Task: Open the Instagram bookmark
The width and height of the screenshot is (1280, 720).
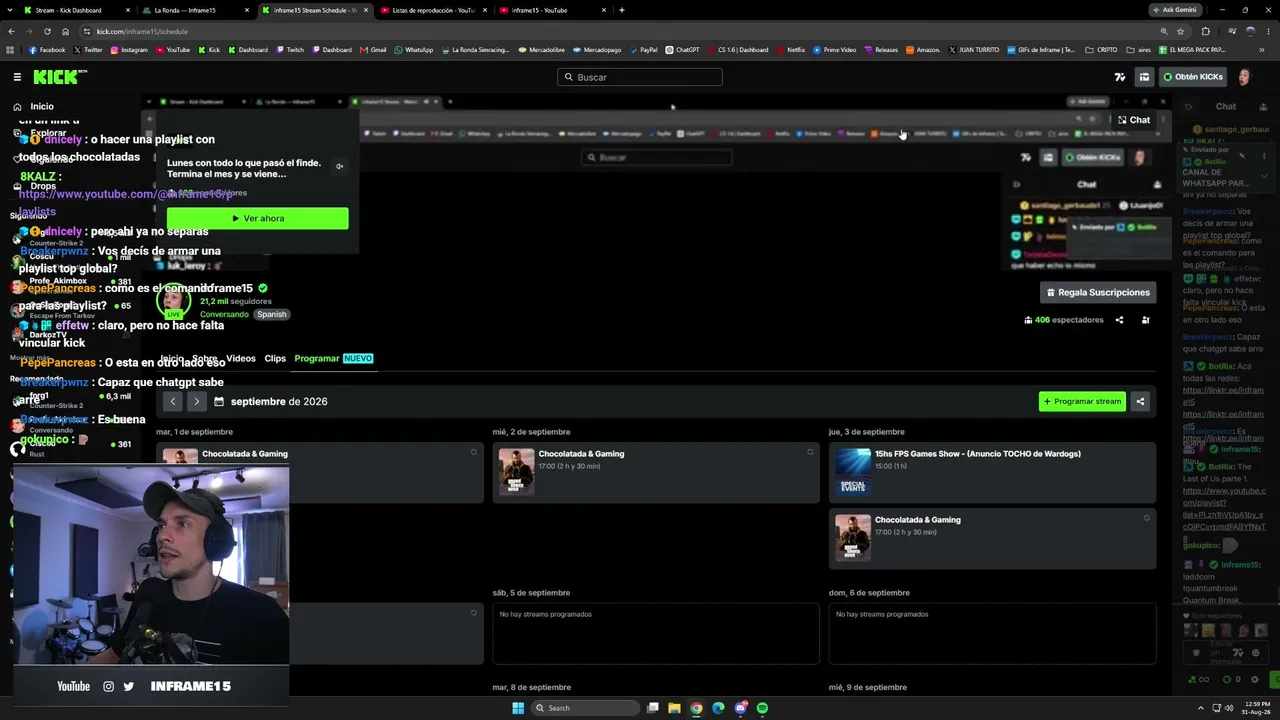Action: coord(129,50)
